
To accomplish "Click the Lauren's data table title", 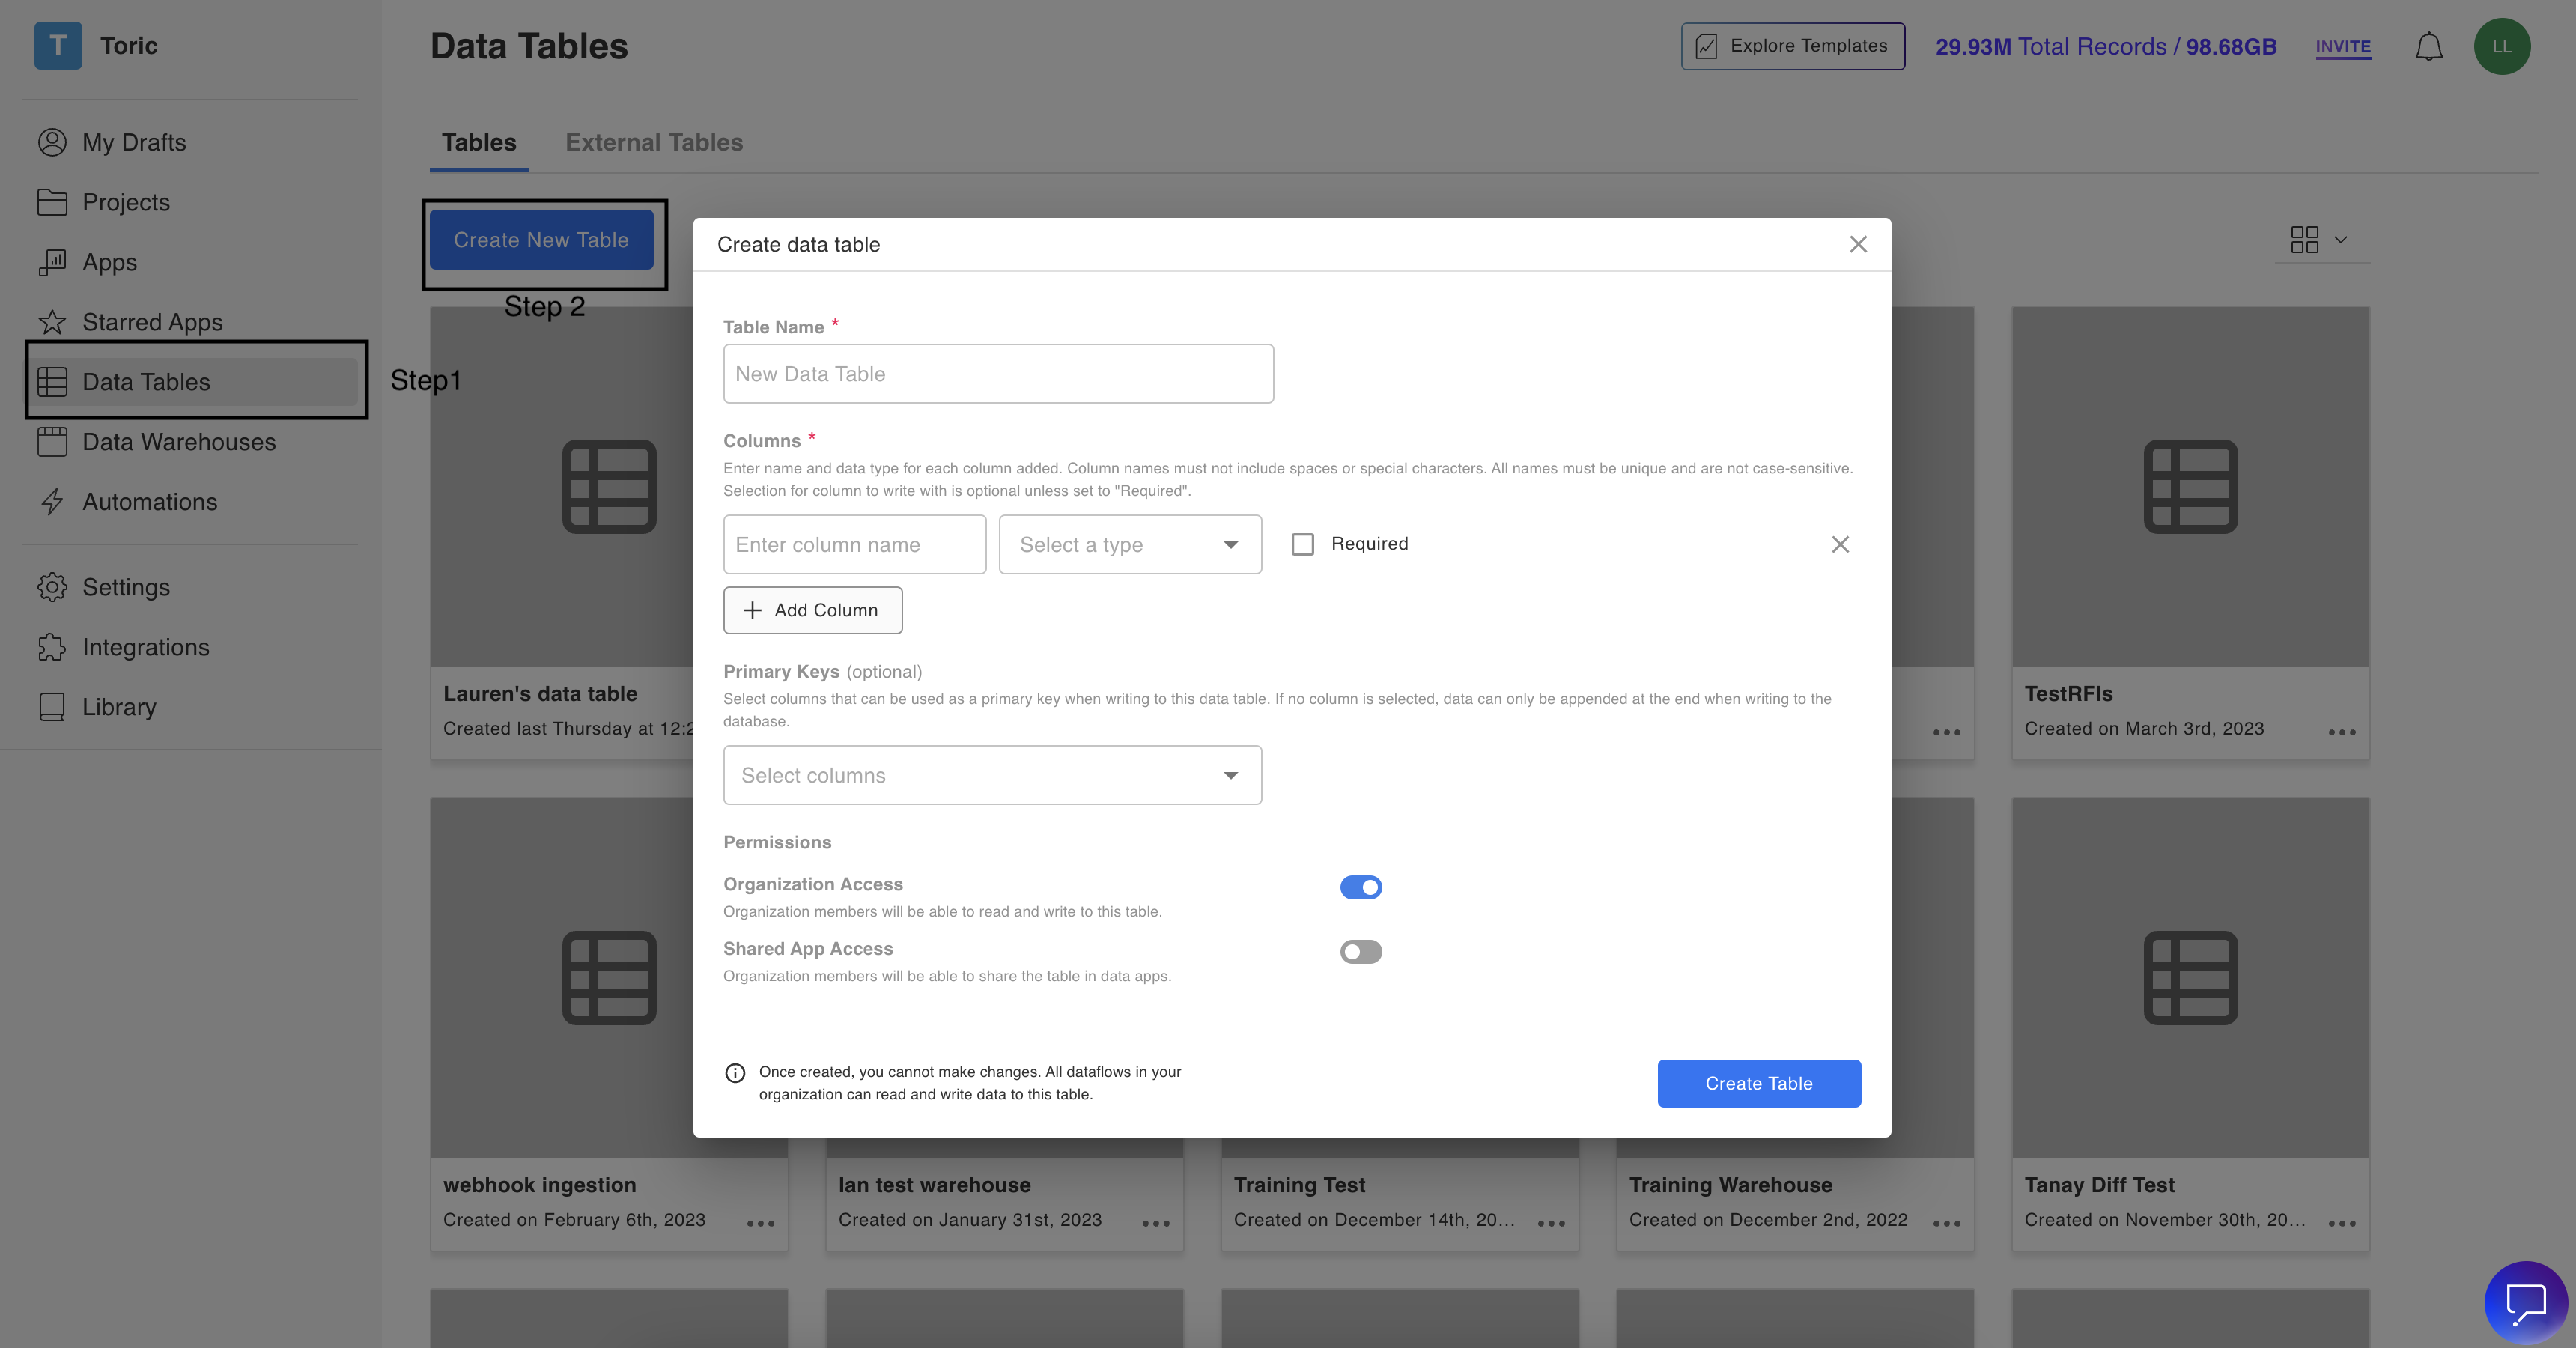I will (540, 694).
